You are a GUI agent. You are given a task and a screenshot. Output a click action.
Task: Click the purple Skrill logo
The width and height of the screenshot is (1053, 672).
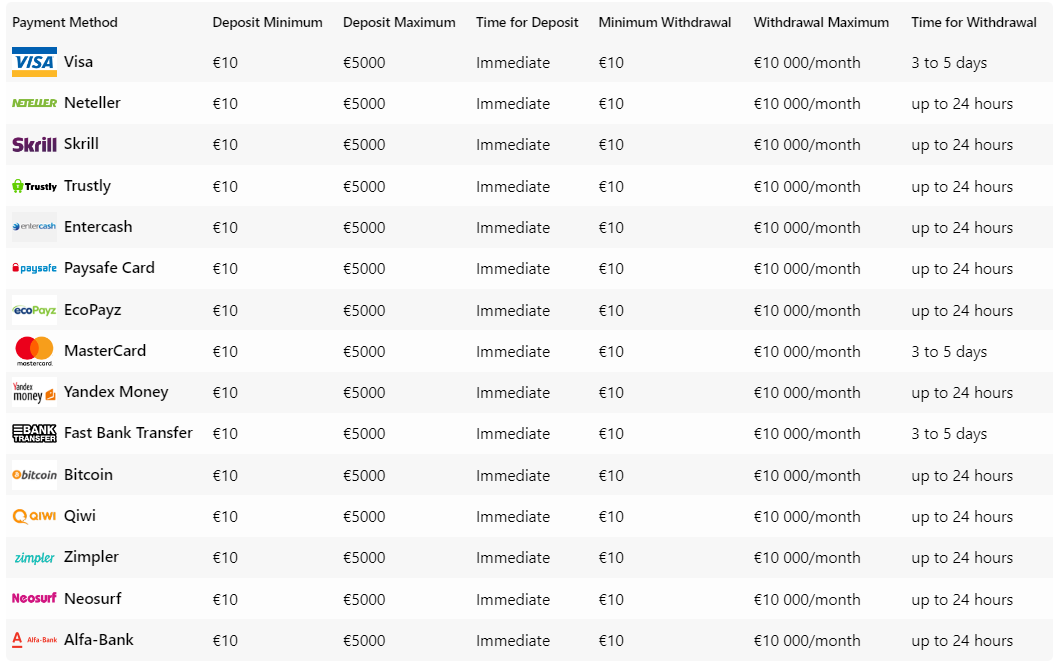tap(34, 145)
